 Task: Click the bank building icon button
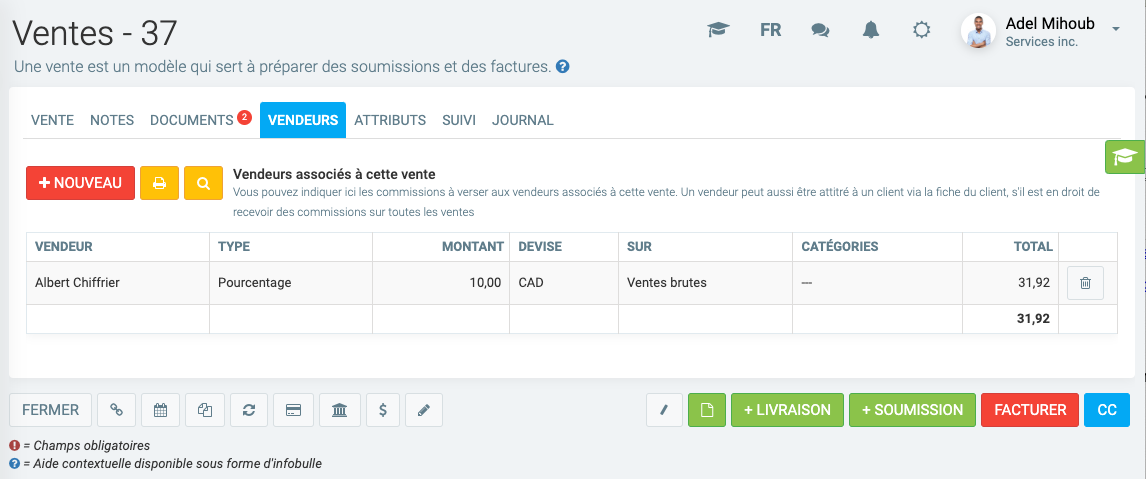[340, 410]
